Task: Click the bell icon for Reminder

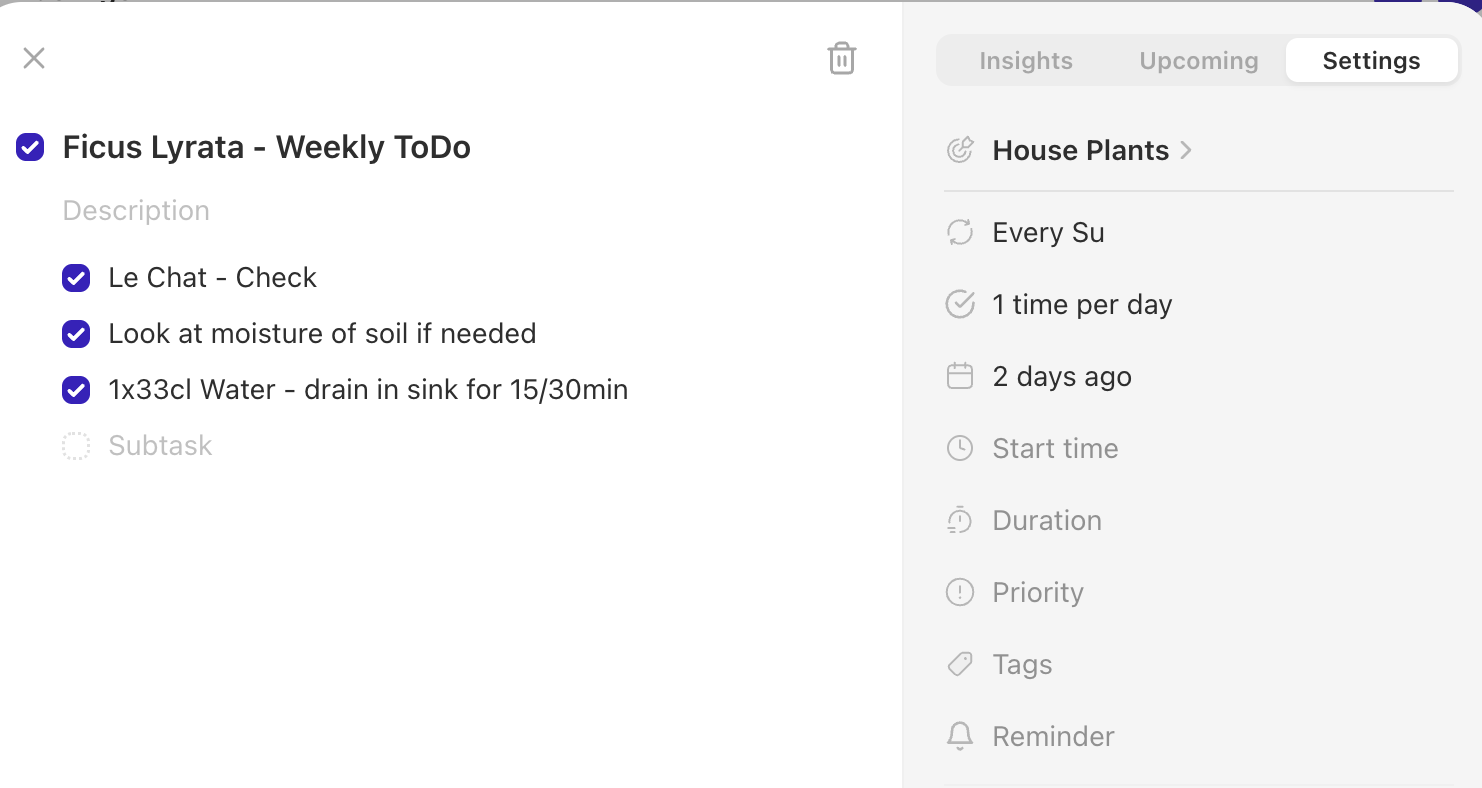Action: pyautogui.click(x=960, y=737)
